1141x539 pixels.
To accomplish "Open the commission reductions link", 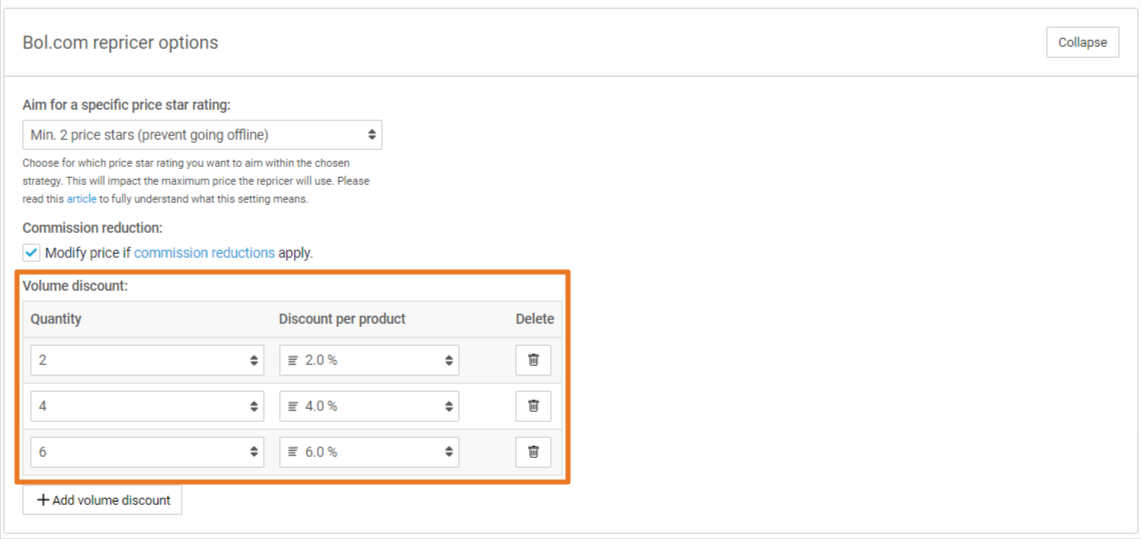I will coord(204,253).
